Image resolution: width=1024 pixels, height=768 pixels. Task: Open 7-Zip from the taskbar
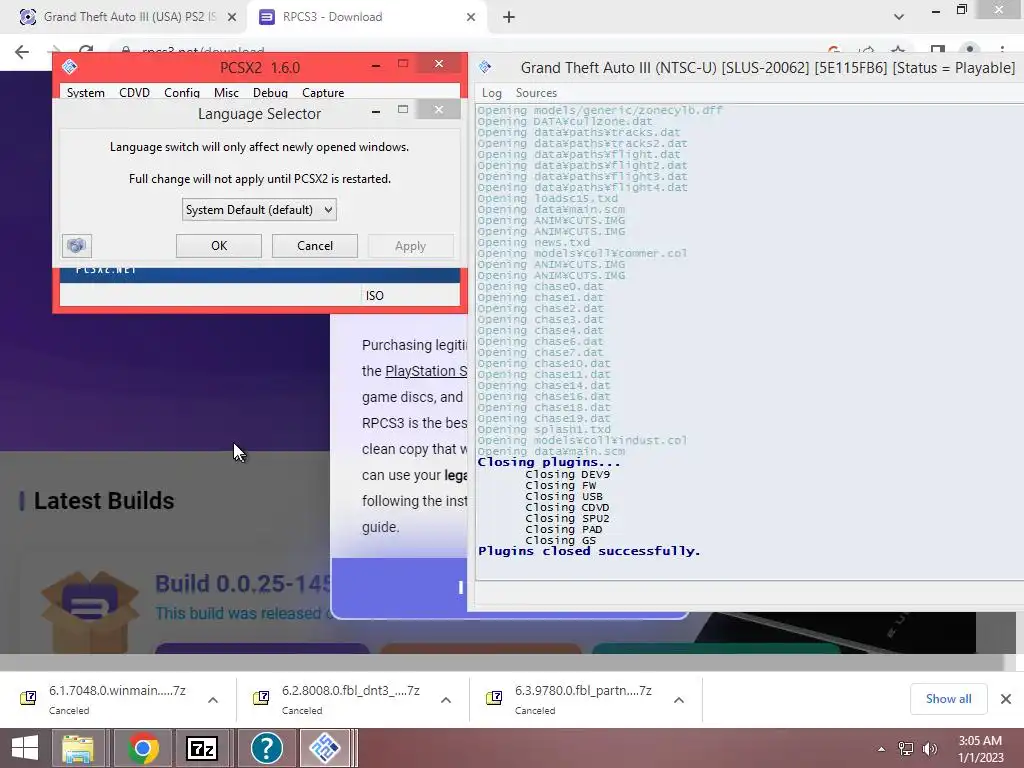pos(202,748)
